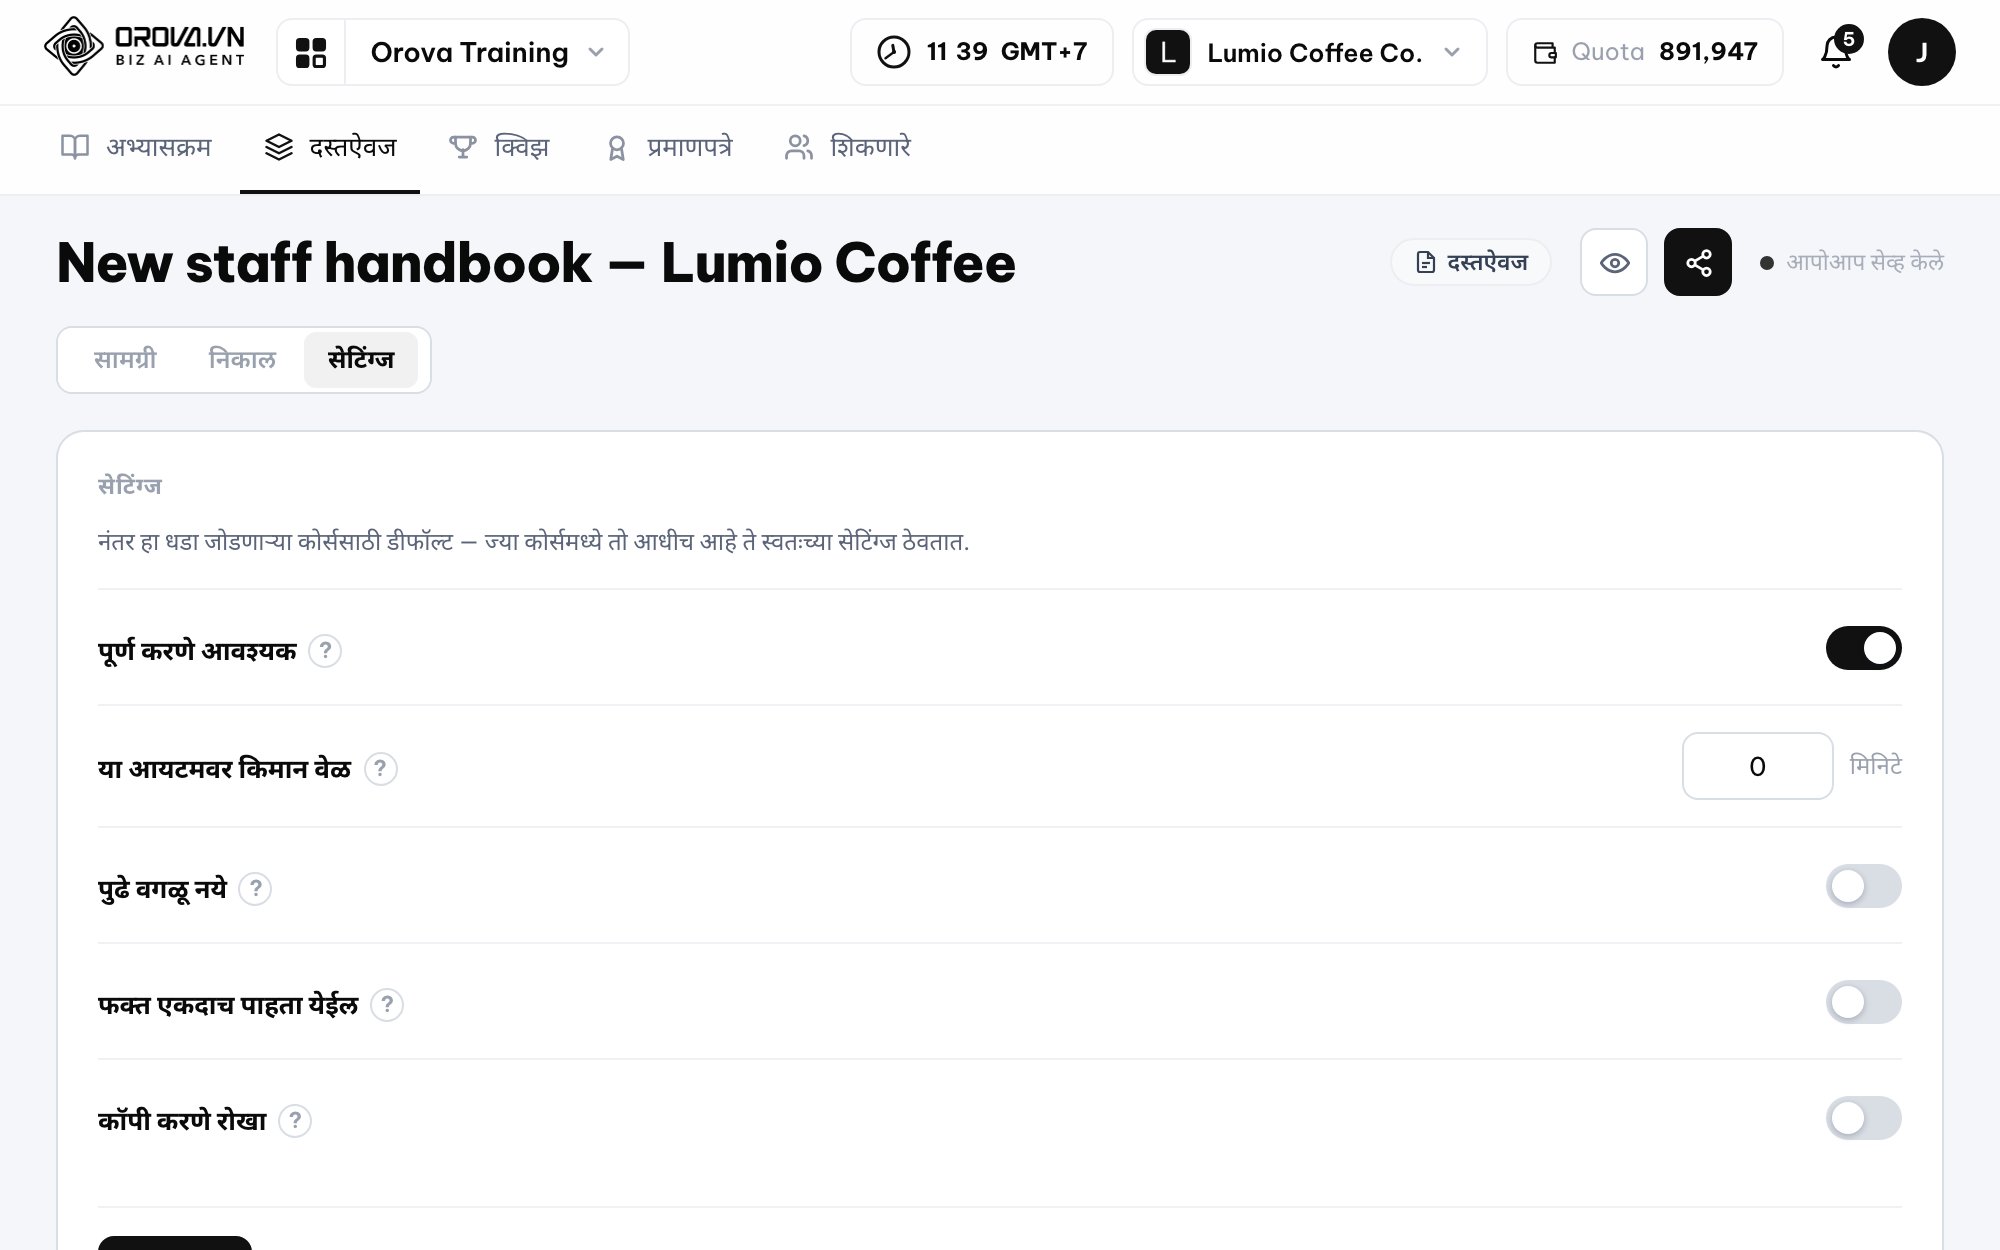This screenshot has width=2000, height=1250.
Task: Enable the 'फक्त एकदाच पाहता येईल' toggle
Action: 1863,1002
